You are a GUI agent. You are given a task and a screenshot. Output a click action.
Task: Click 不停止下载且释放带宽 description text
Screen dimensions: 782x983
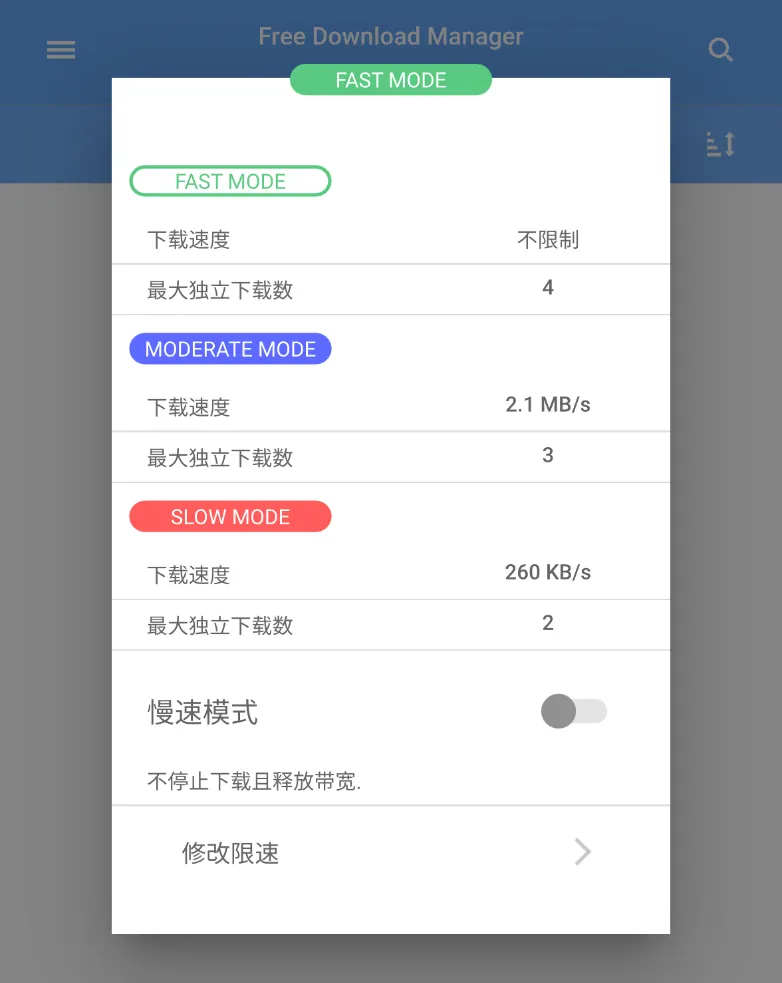click(x=254, y=781)
